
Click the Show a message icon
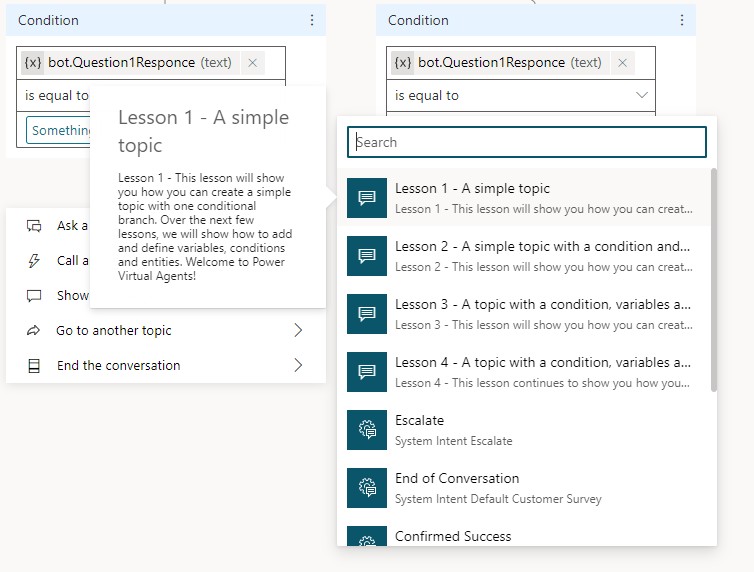pyautogui.click(x=34, y=296)
